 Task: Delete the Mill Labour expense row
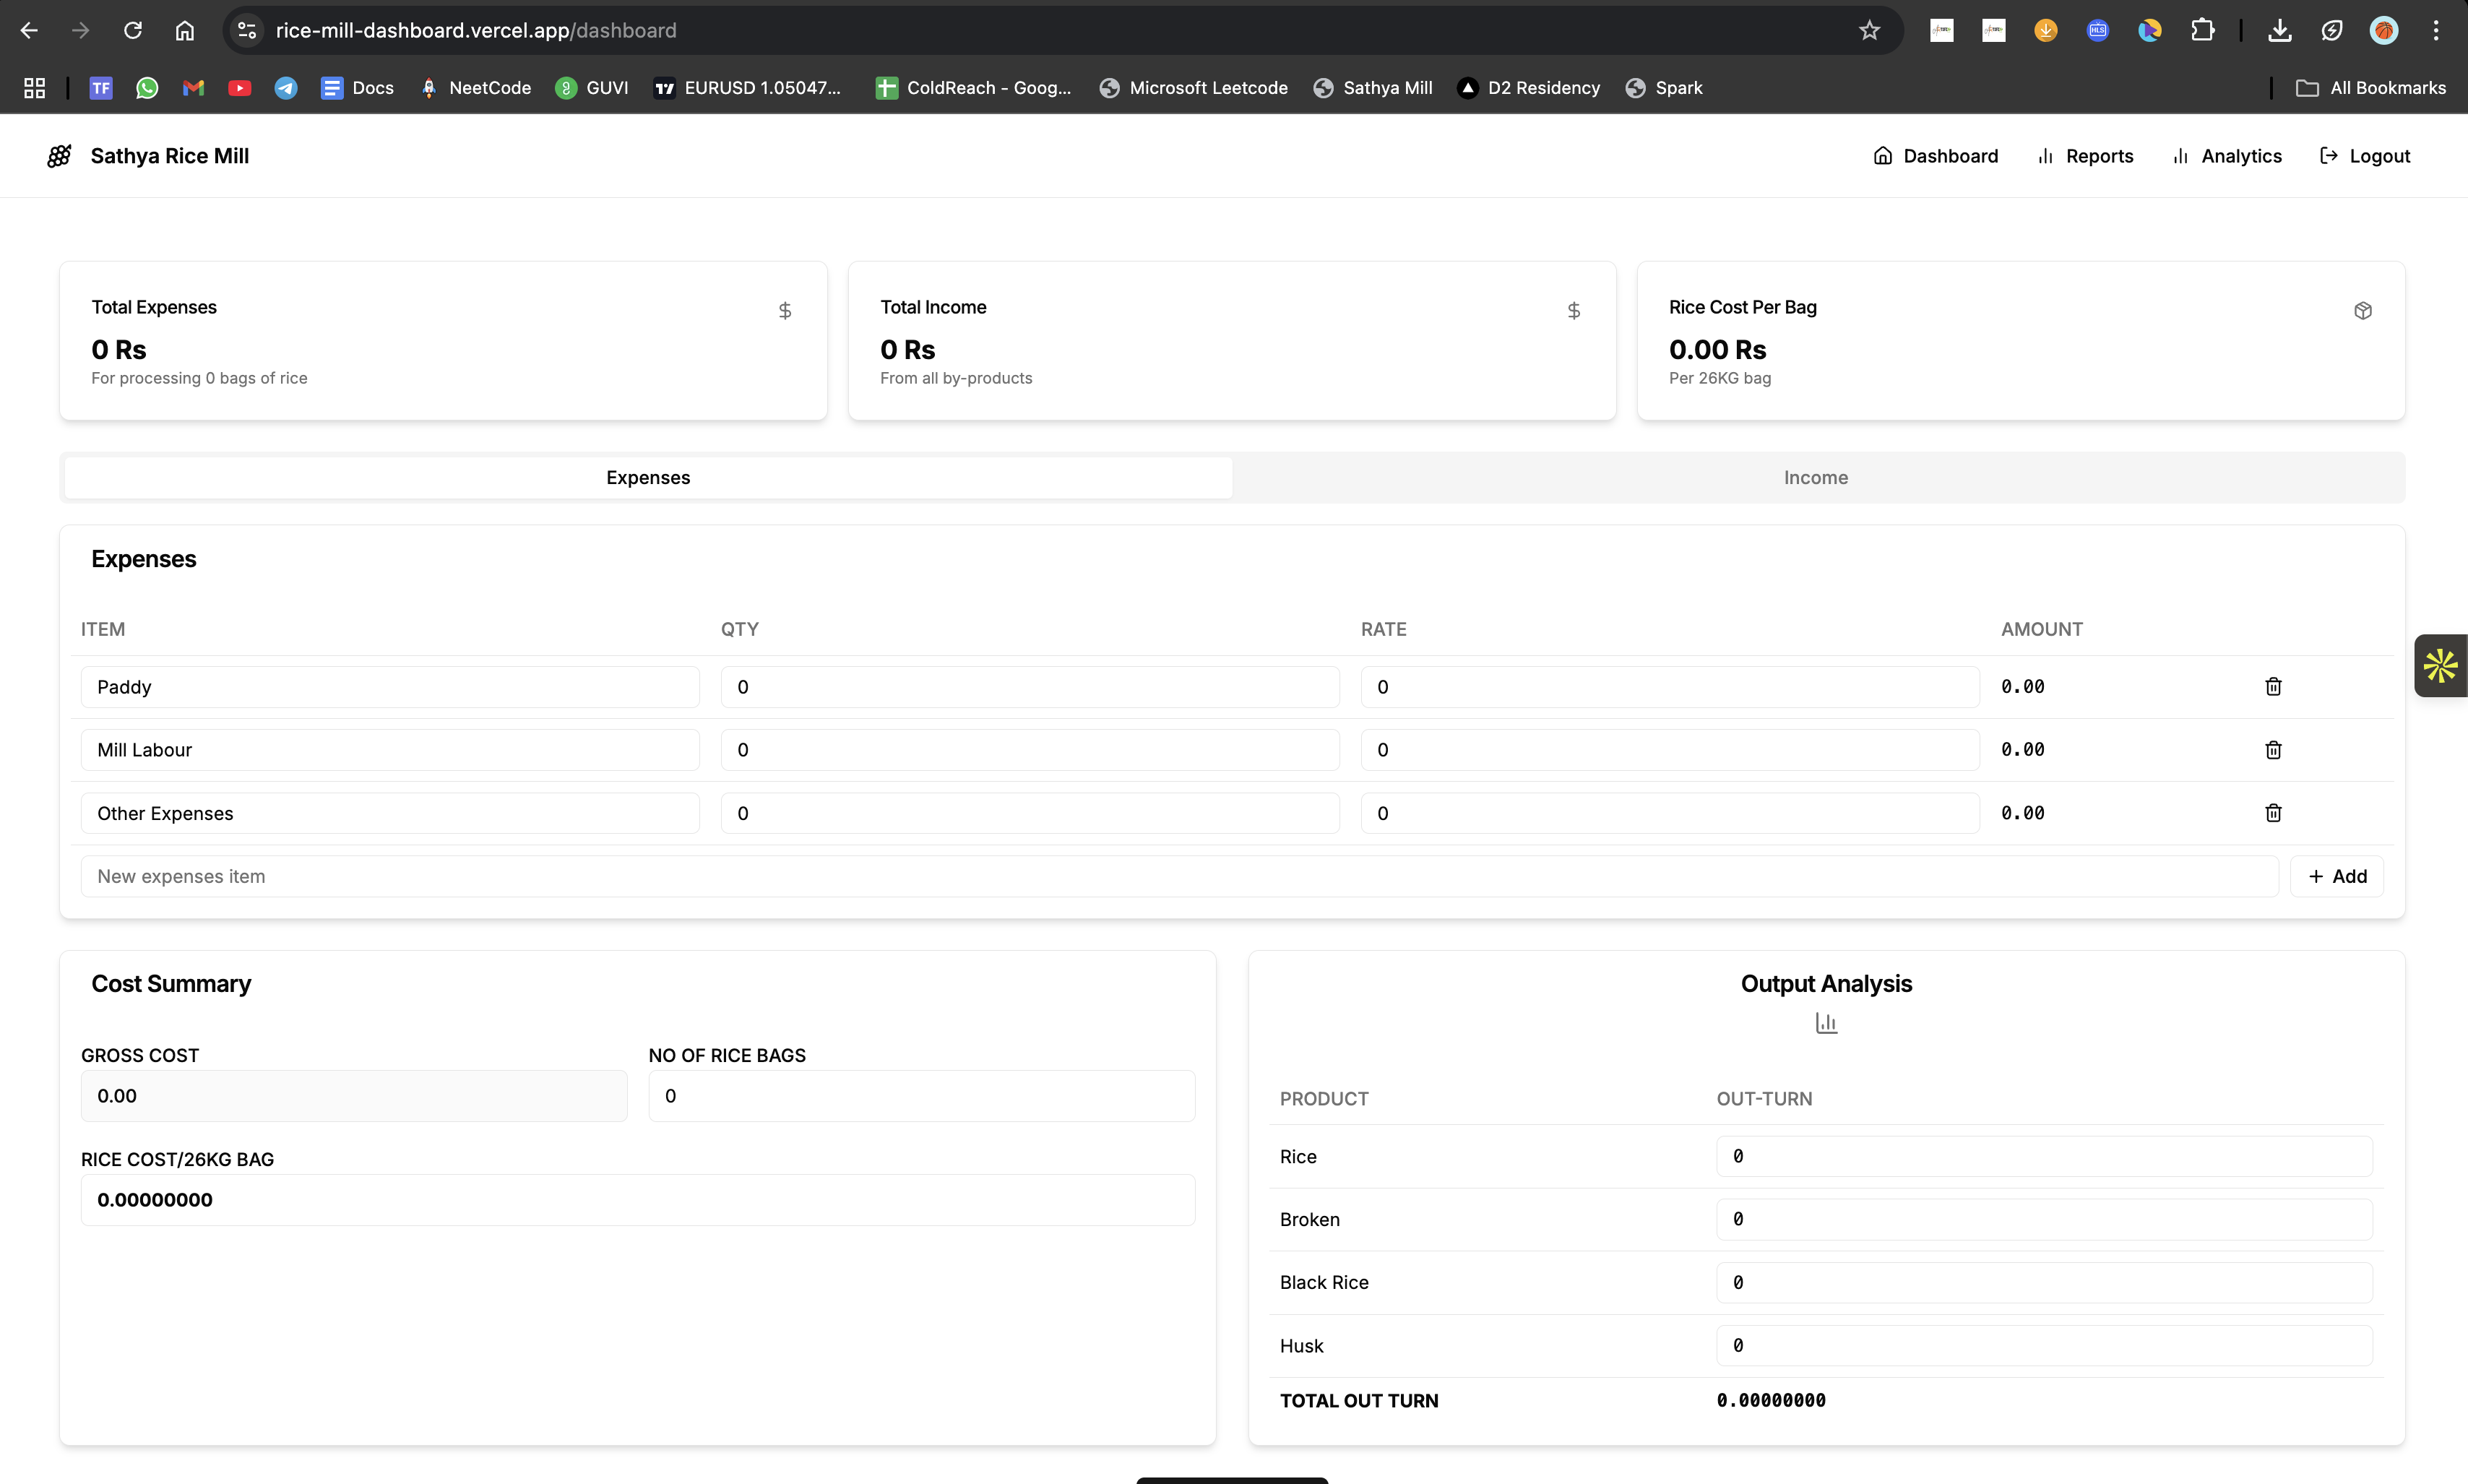(x=2273, y=750)
